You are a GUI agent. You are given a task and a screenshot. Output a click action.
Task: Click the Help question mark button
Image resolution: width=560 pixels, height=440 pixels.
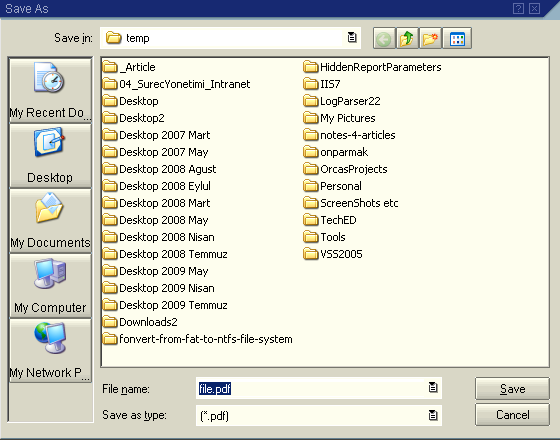tap(518, 9)
